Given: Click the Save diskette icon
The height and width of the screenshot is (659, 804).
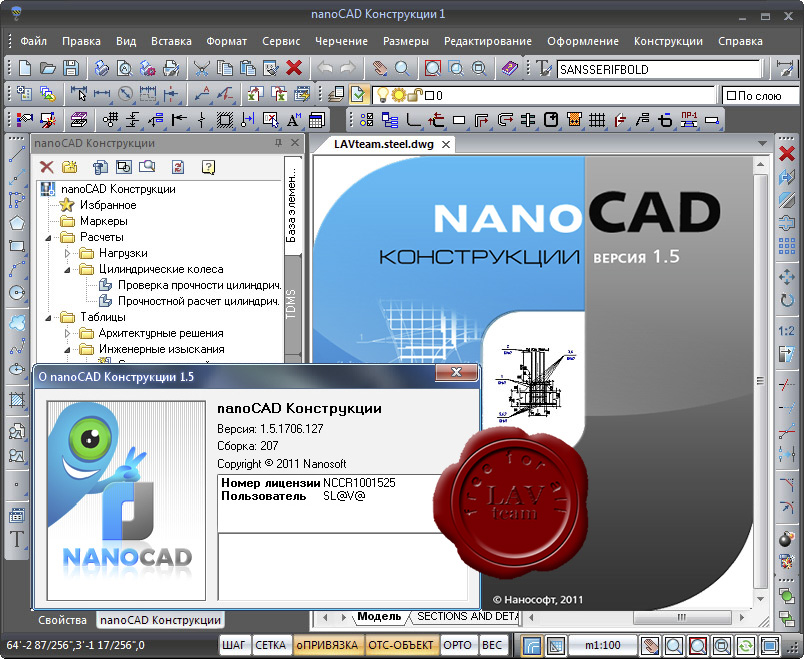Looking at the screenshot, I should tap(71, 68).
